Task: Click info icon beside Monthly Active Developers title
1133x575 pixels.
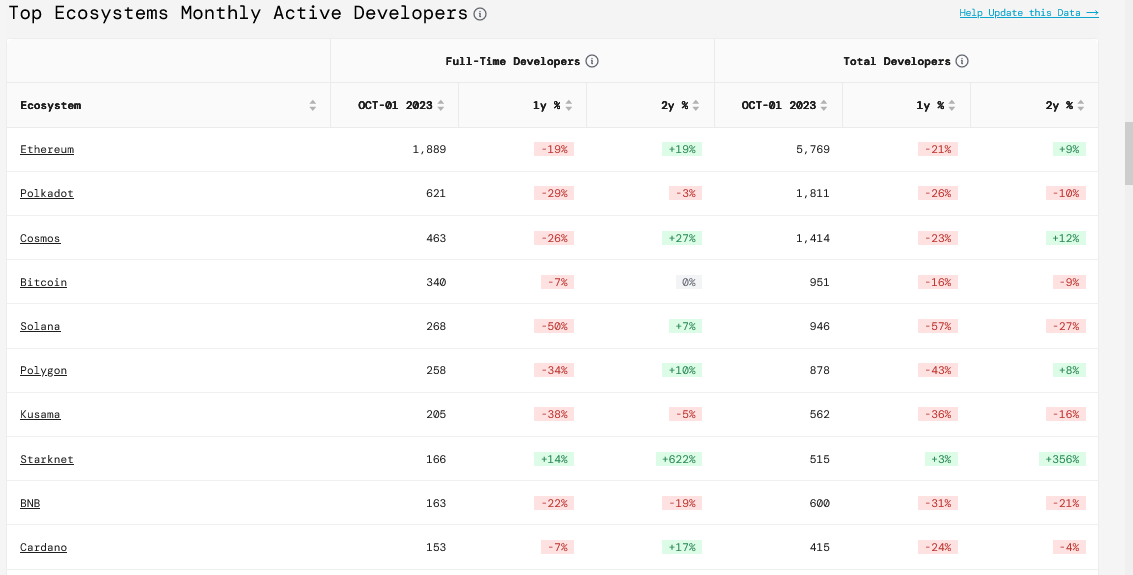Action: pyautogui.click(x=480, y=14)
